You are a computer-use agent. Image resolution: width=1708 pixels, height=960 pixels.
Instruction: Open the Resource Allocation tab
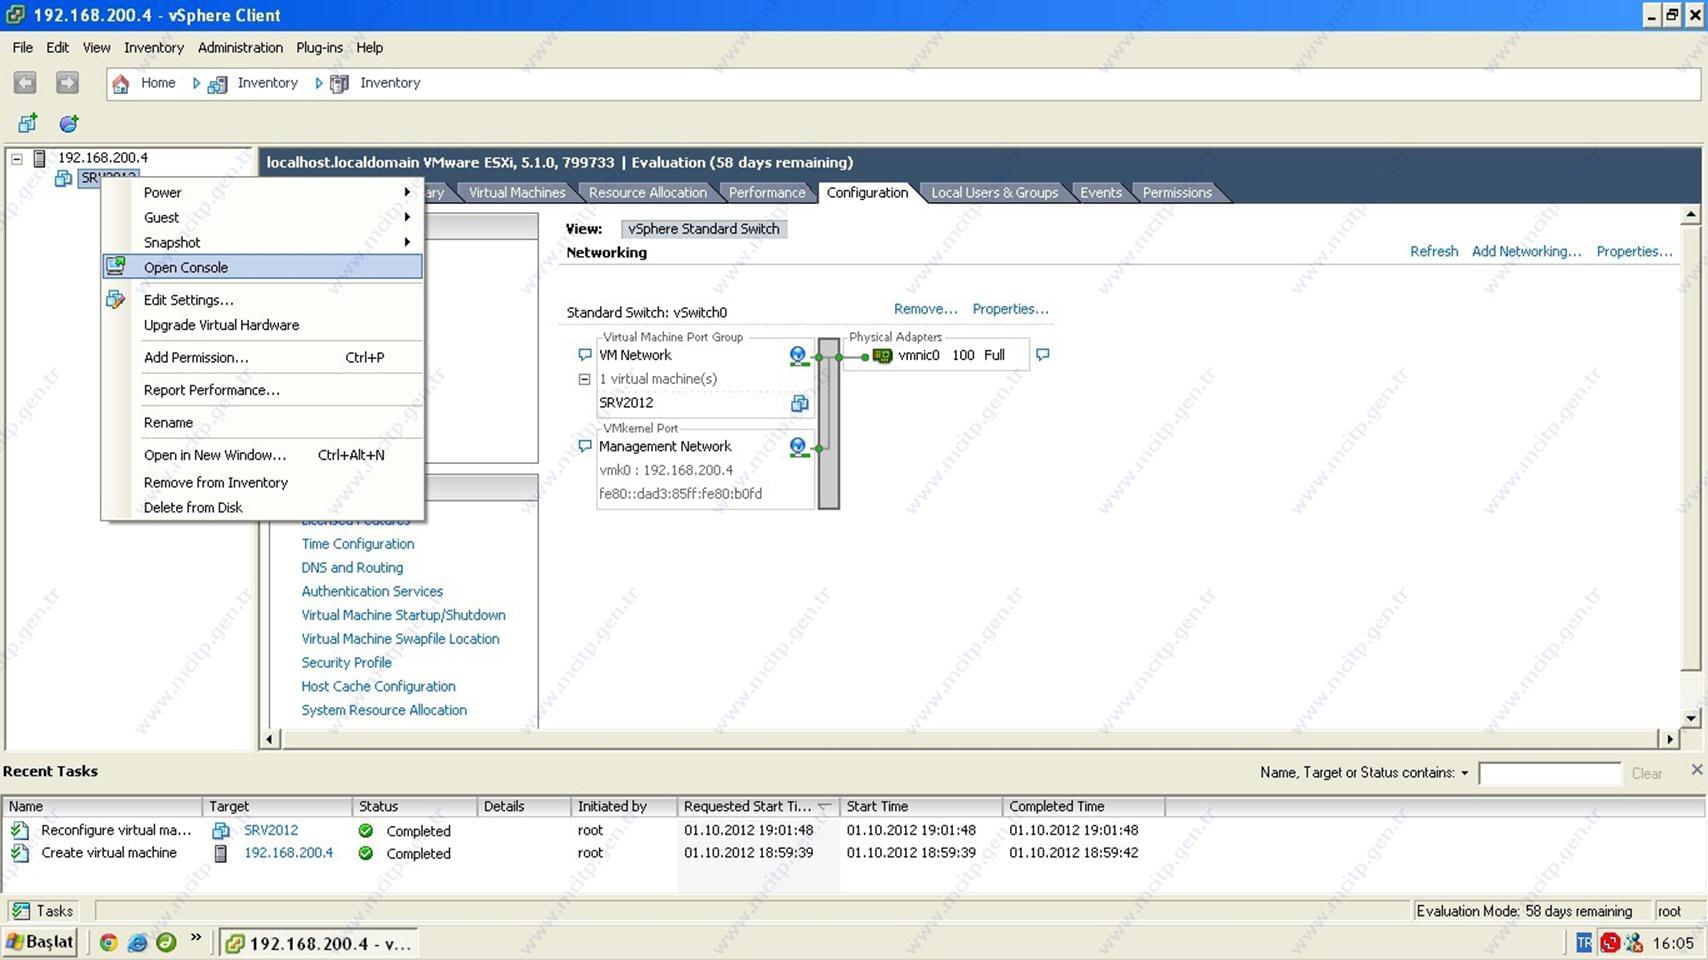[647, 192]
